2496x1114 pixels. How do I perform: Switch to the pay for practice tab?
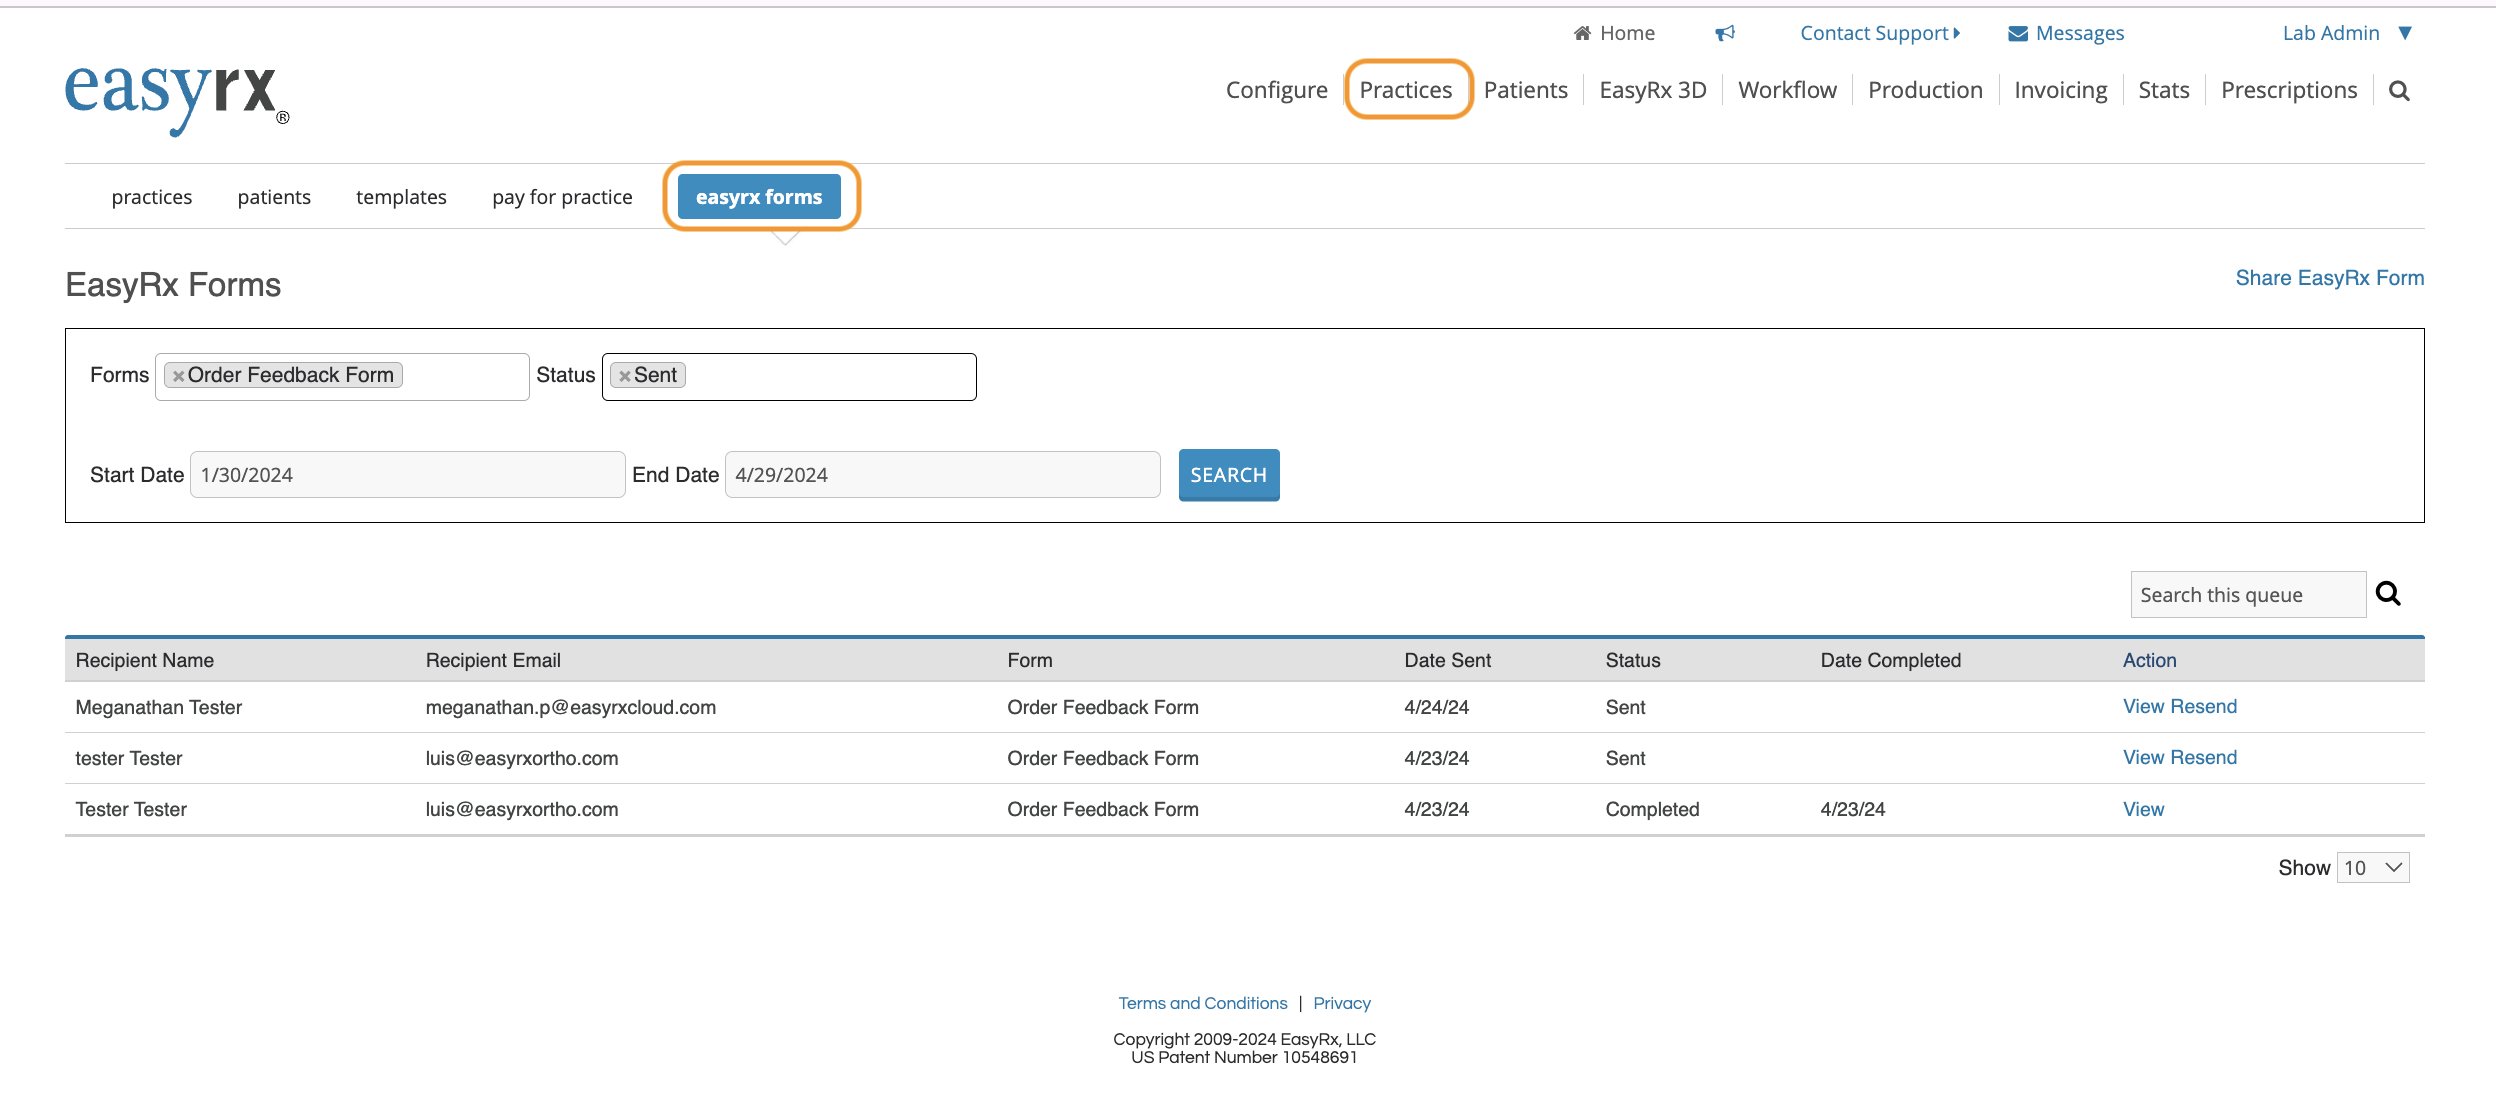pos(562,197)
